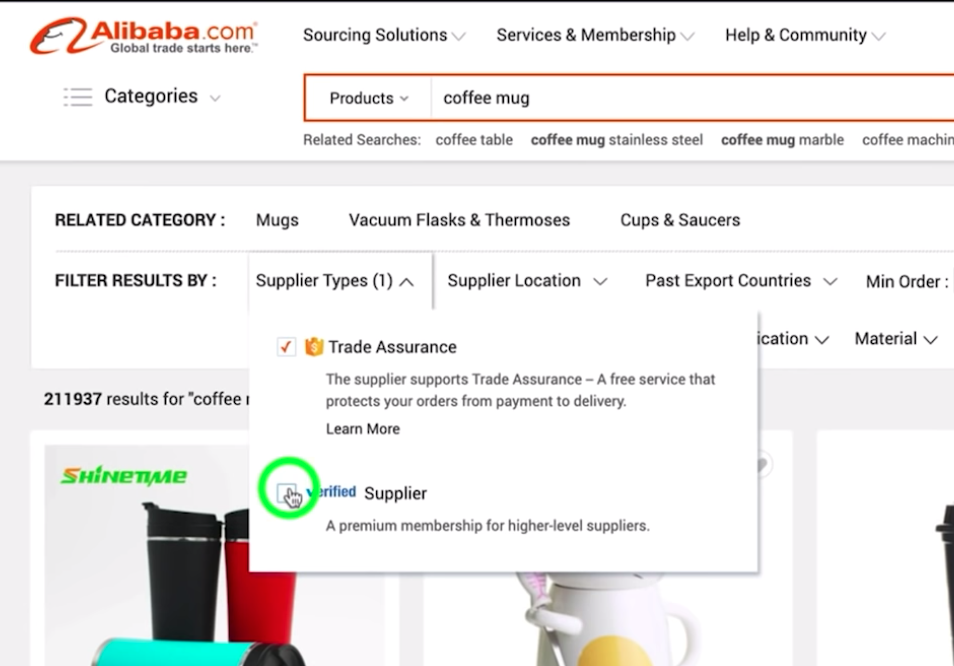Image resolution: width=954 pixels, height=666 pixels.
Task: Expand the Supplier Location filter
Action: 527,281
